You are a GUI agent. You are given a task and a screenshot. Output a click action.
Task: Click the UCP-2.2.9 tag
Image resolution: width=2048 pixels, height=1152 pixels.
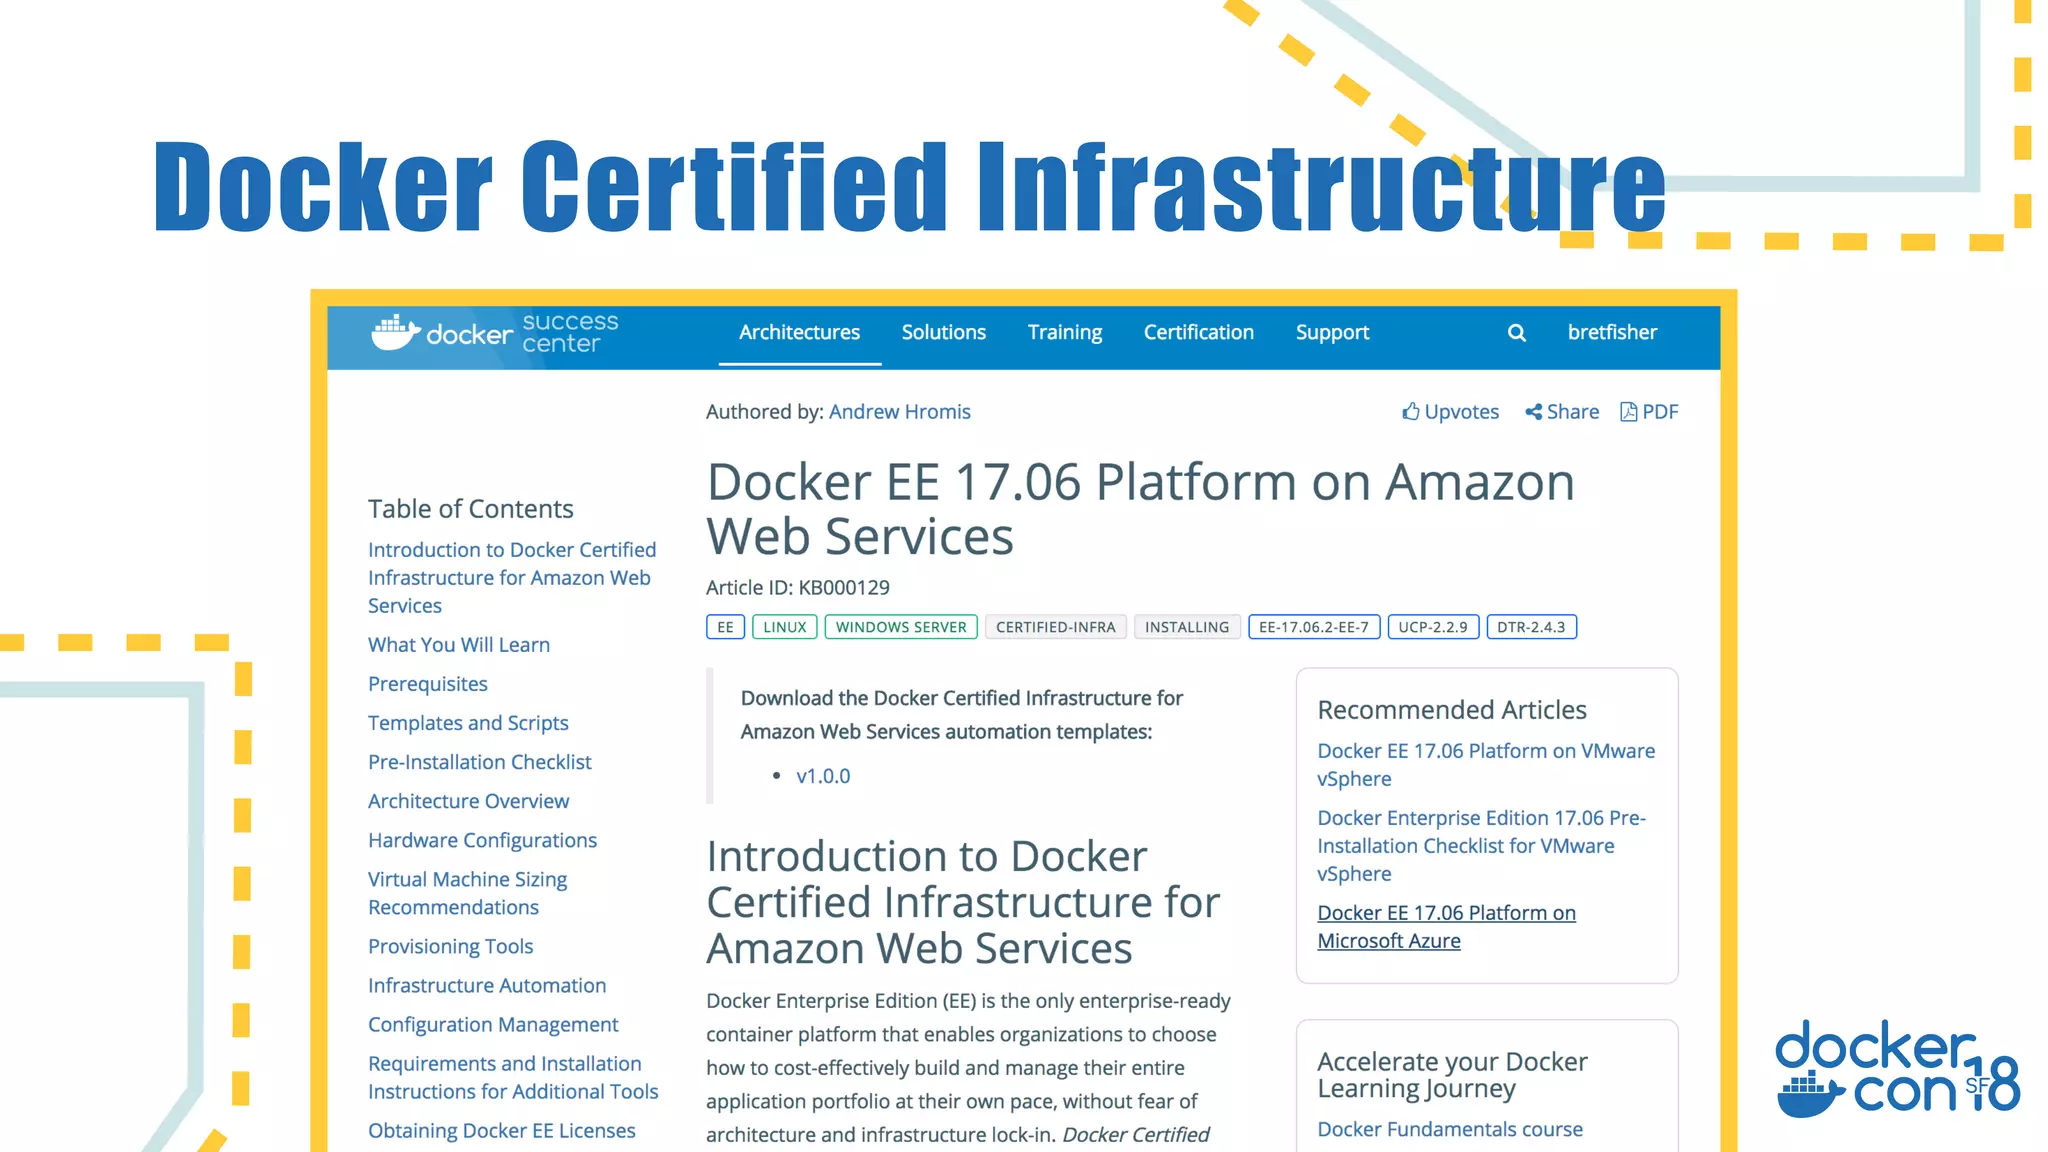pyautogui.click(x=1433, y=627)
